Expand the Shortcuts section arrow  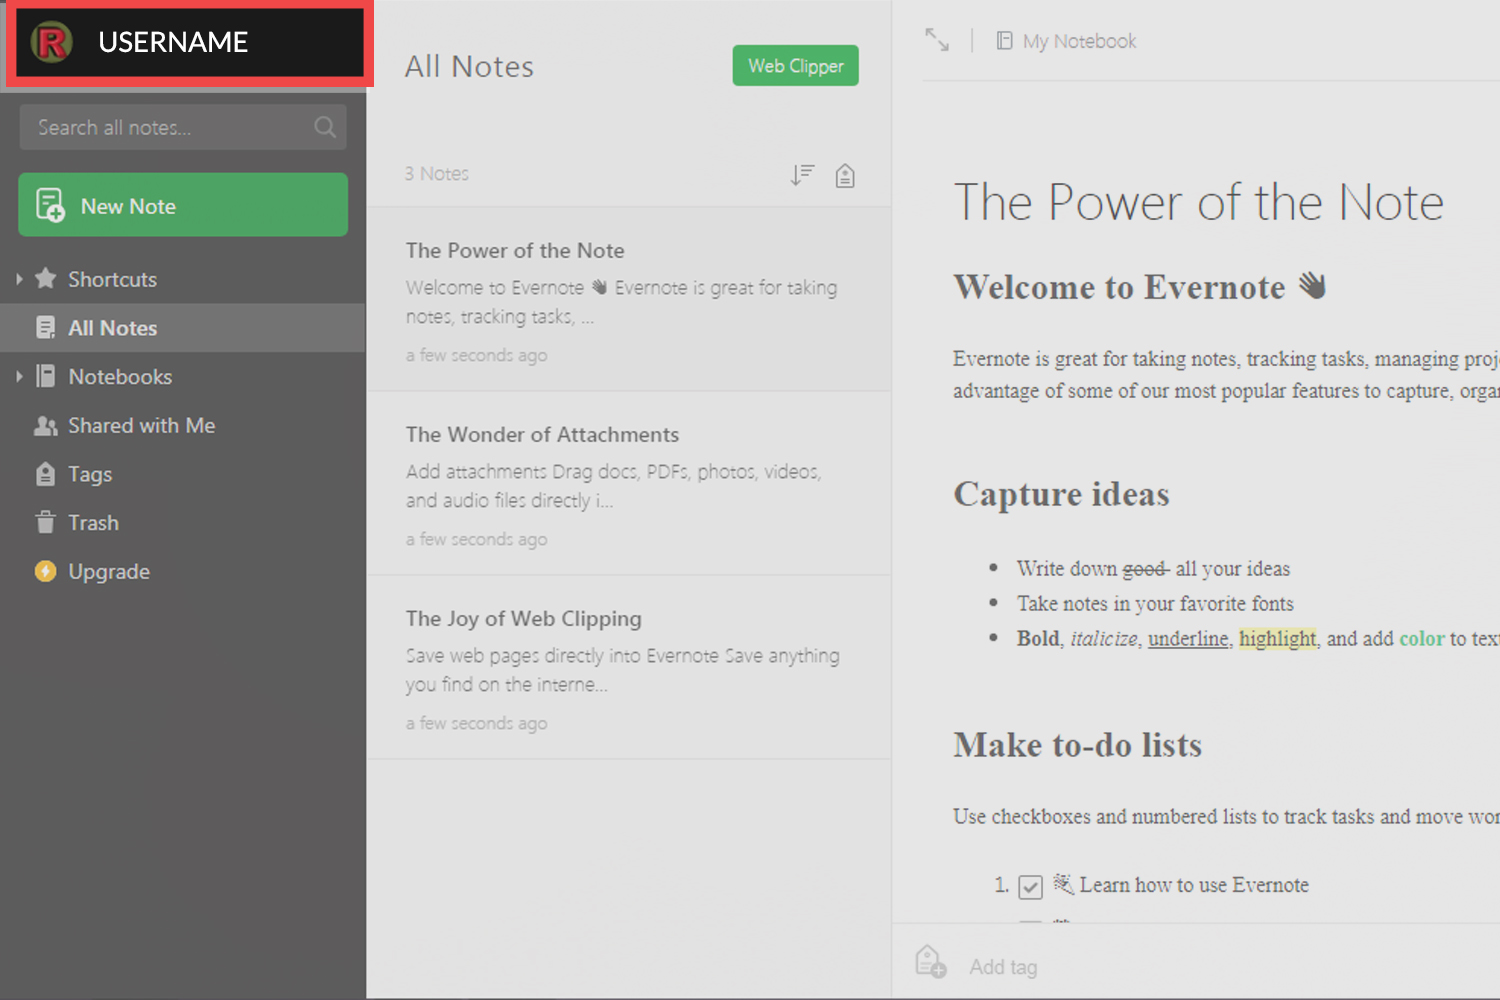coord(19,279)
